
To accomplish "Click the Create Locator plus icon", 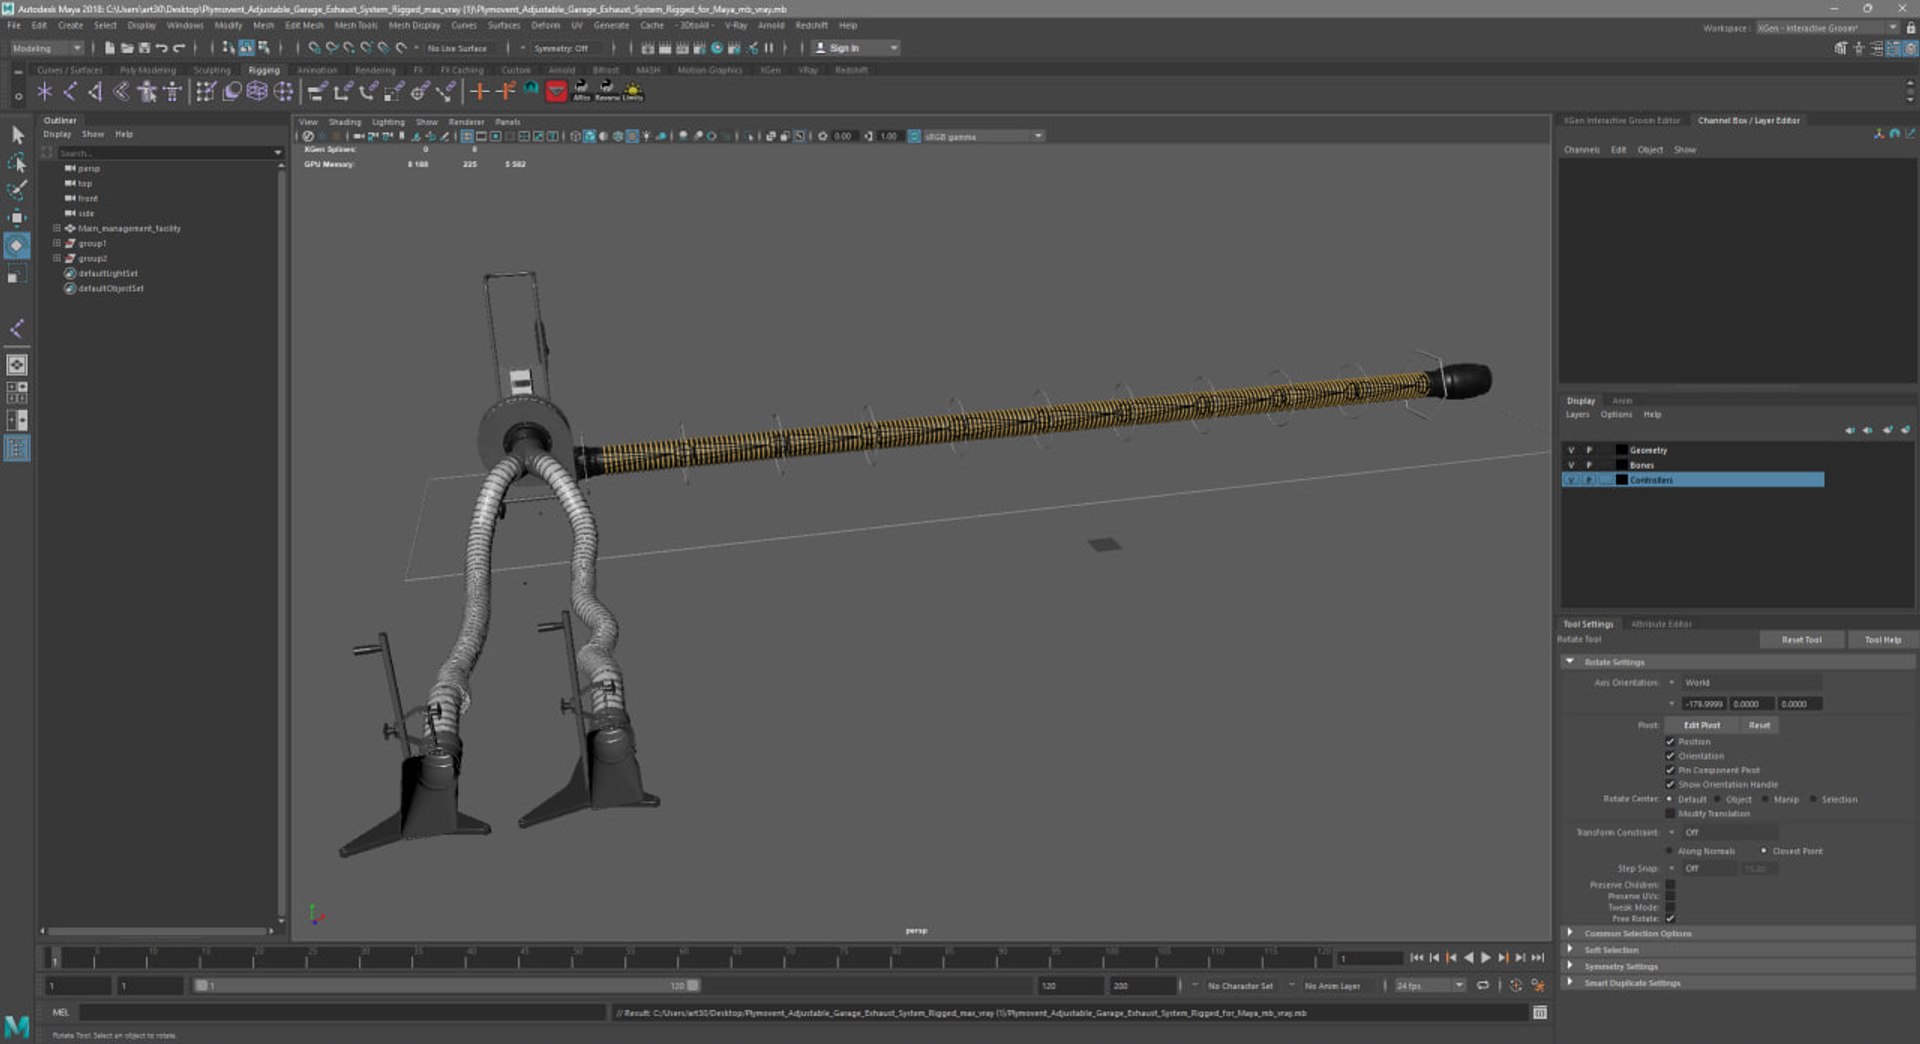I will [x=479, y=92].
